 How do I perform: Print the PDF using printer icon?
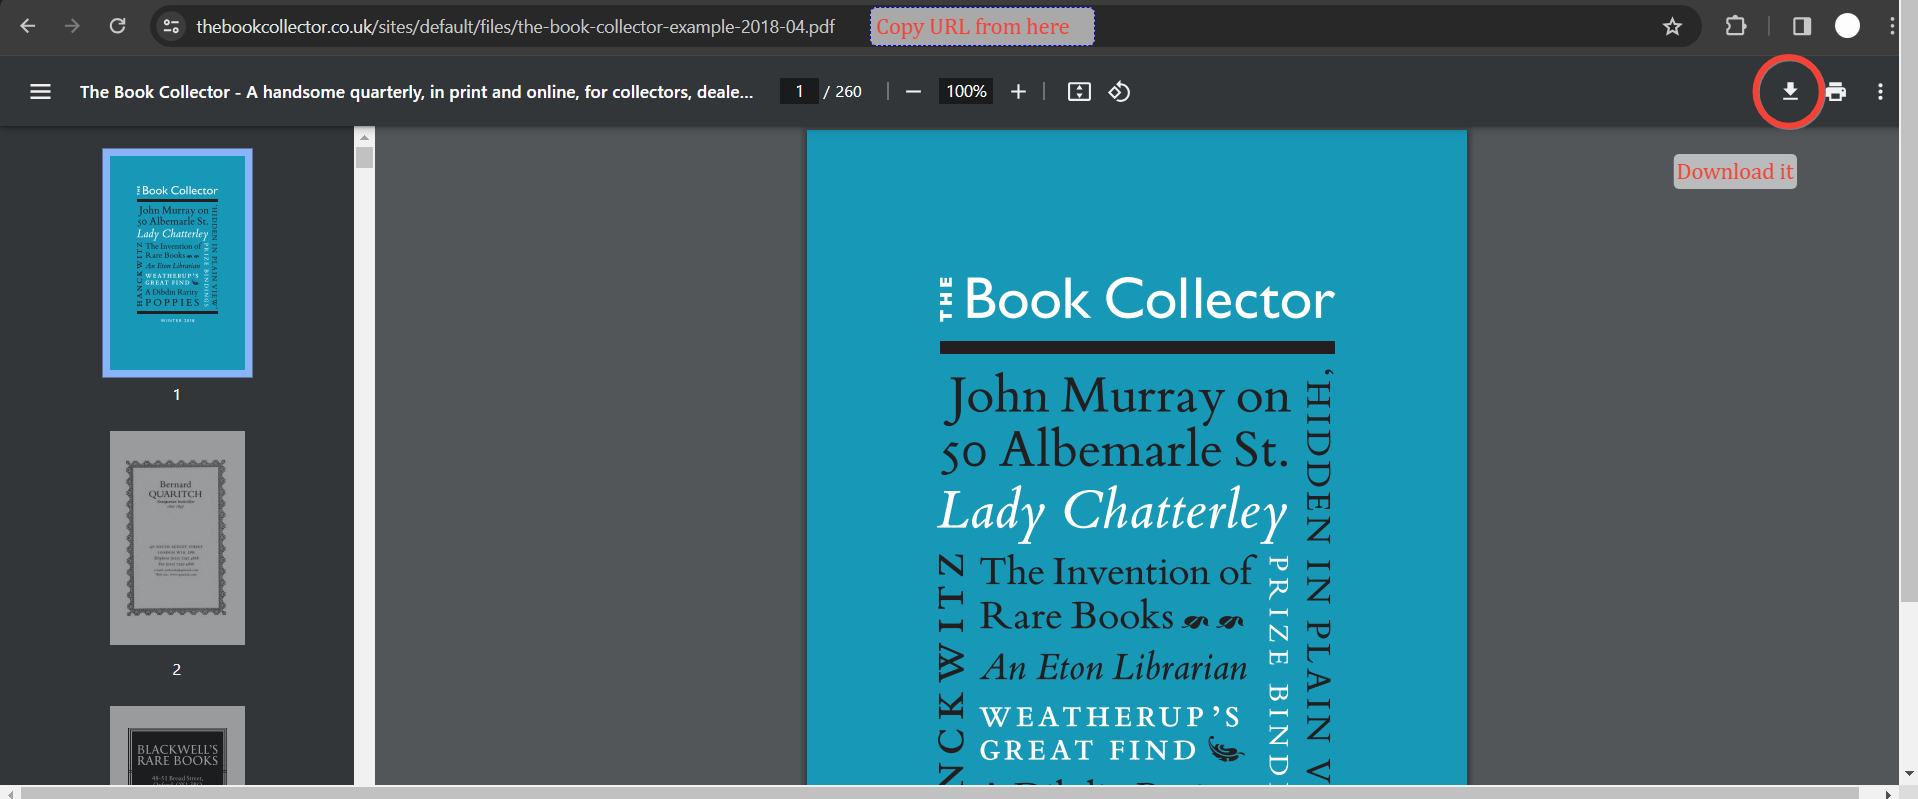coord(1835,92)
